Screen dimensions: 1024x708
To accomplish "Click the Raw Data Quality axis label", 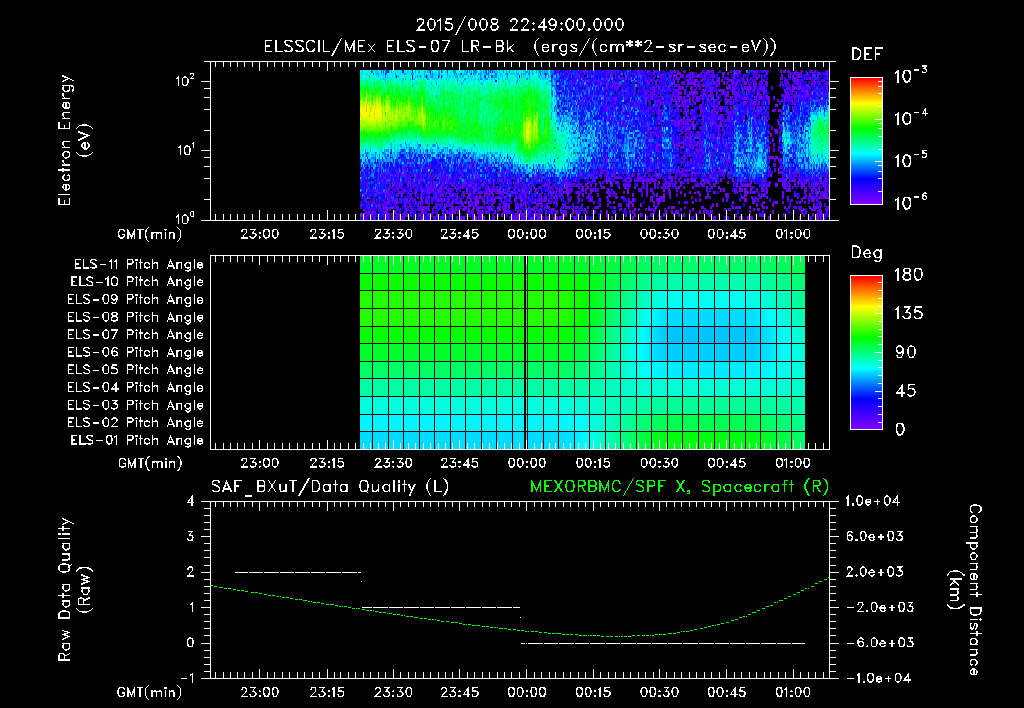I will tap(74, 590).
